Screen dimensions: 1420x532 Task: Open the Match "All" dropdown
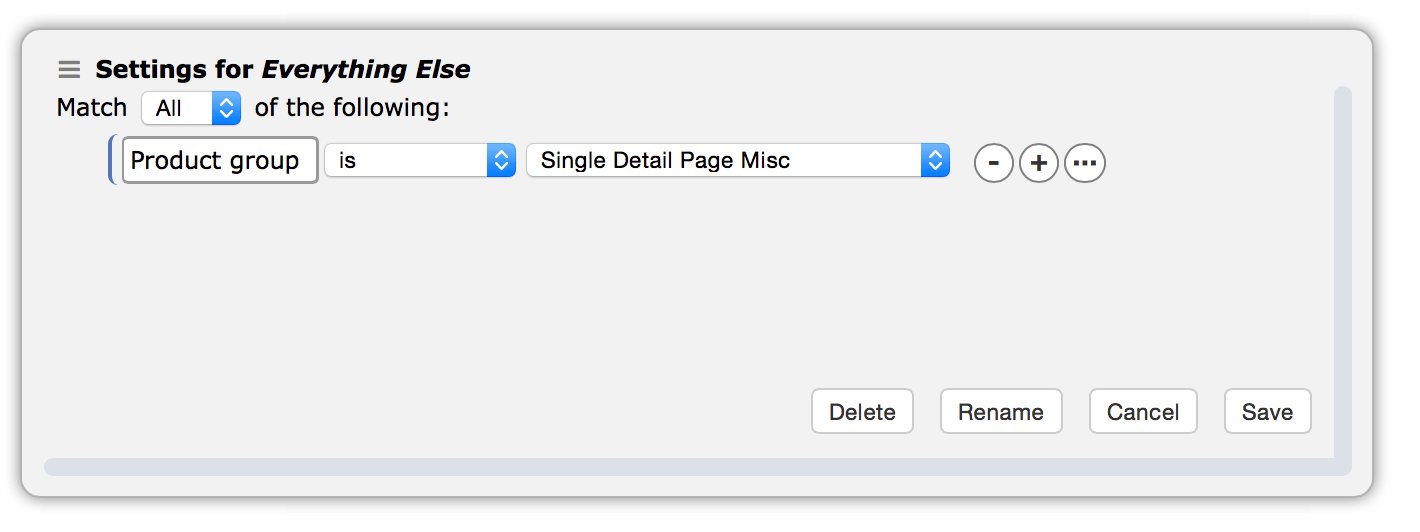click(x=191, y=108)
